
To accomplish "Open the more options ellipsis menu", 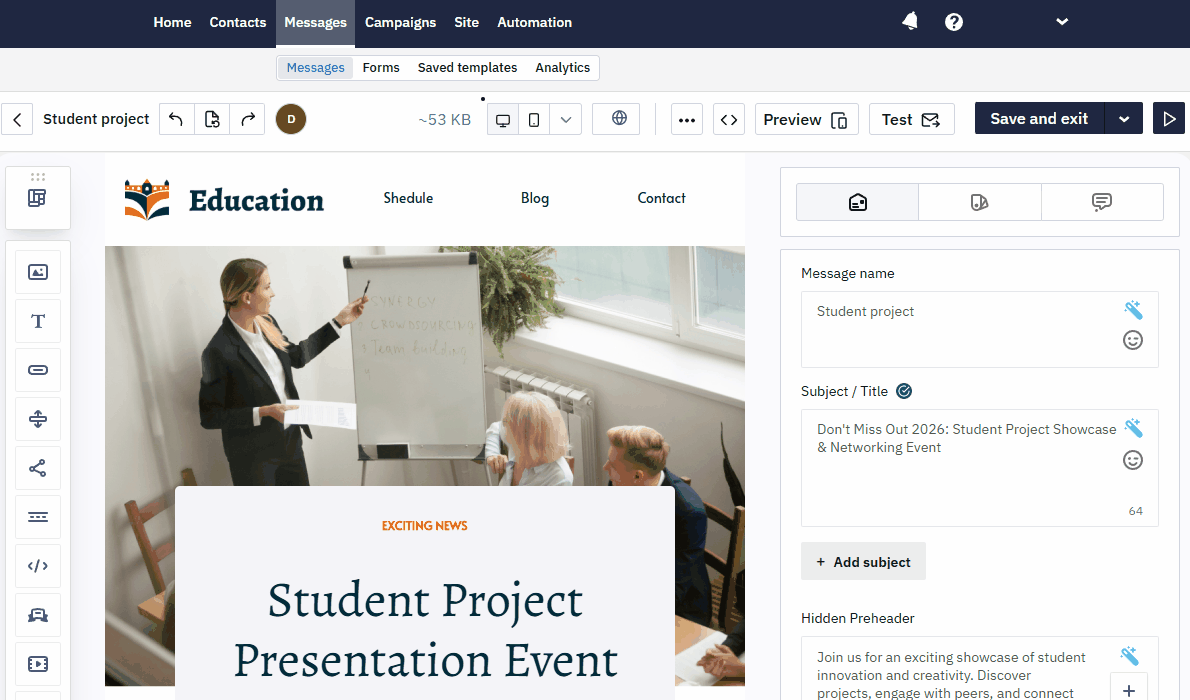I will pyautogui.click(x=687, y=120).
